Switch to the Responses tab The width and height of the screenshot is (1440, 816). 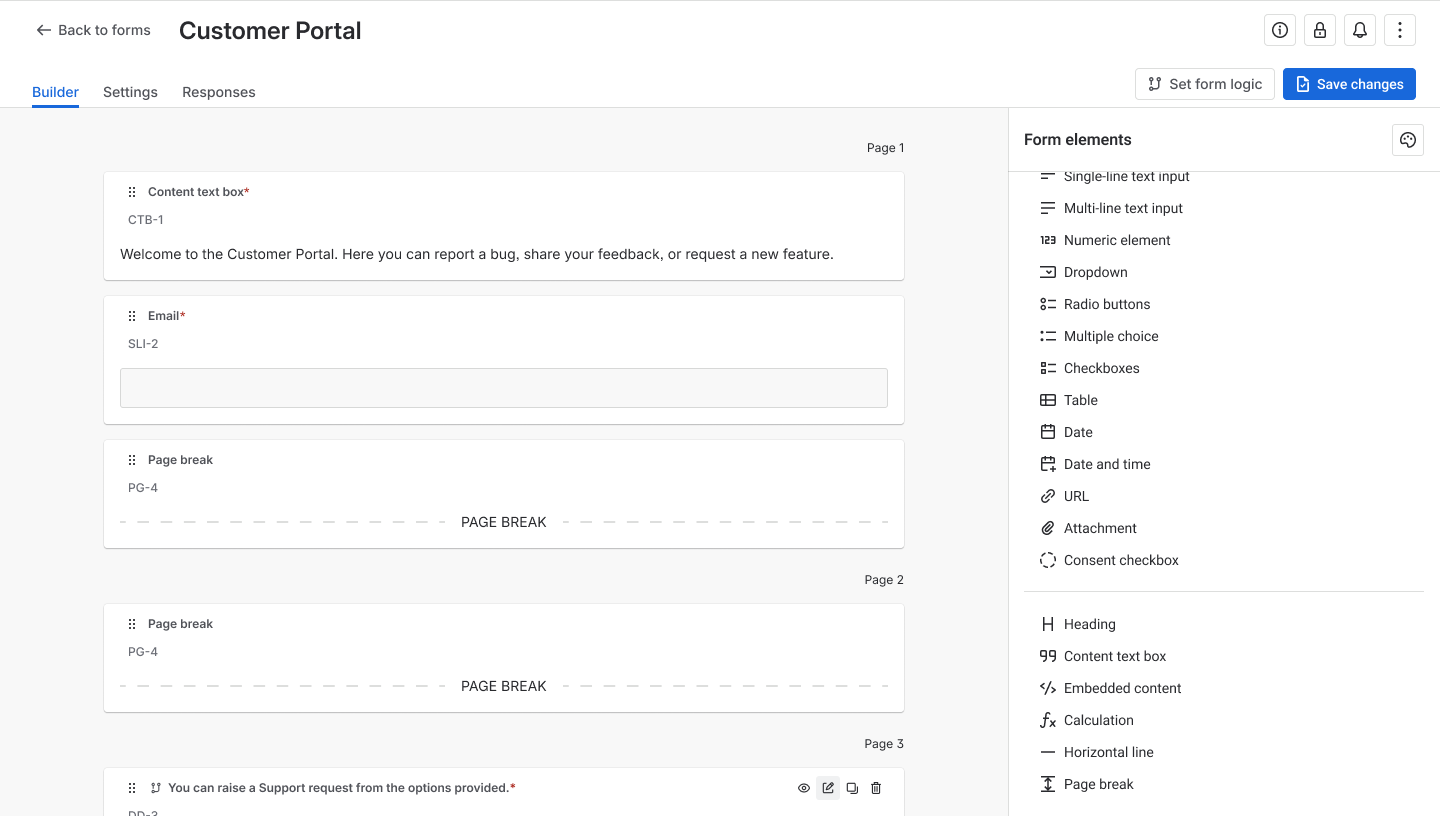click(219, 92)
